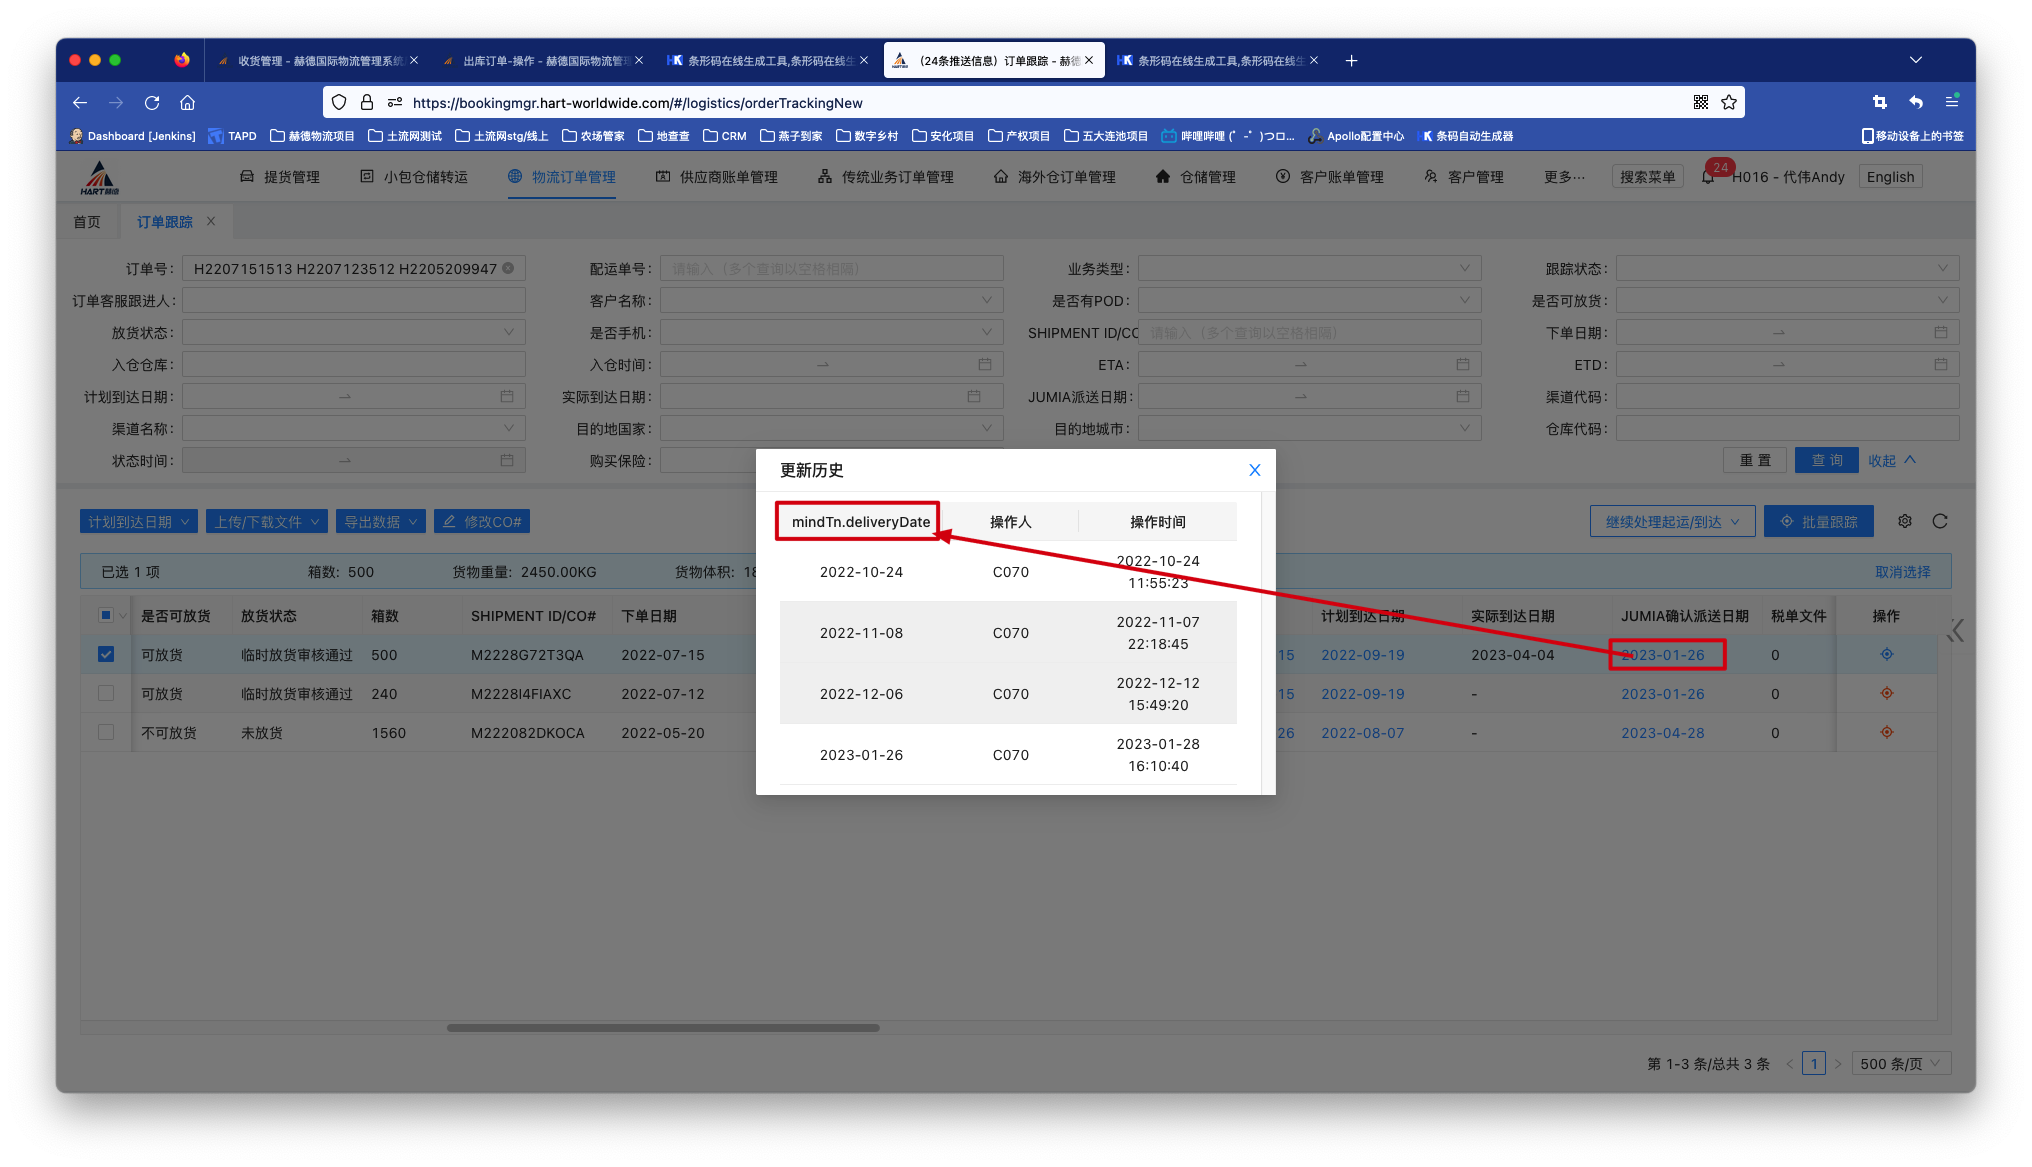
Task: Expand the 导出数据 dropdown
Action: [x=380, y=521]
